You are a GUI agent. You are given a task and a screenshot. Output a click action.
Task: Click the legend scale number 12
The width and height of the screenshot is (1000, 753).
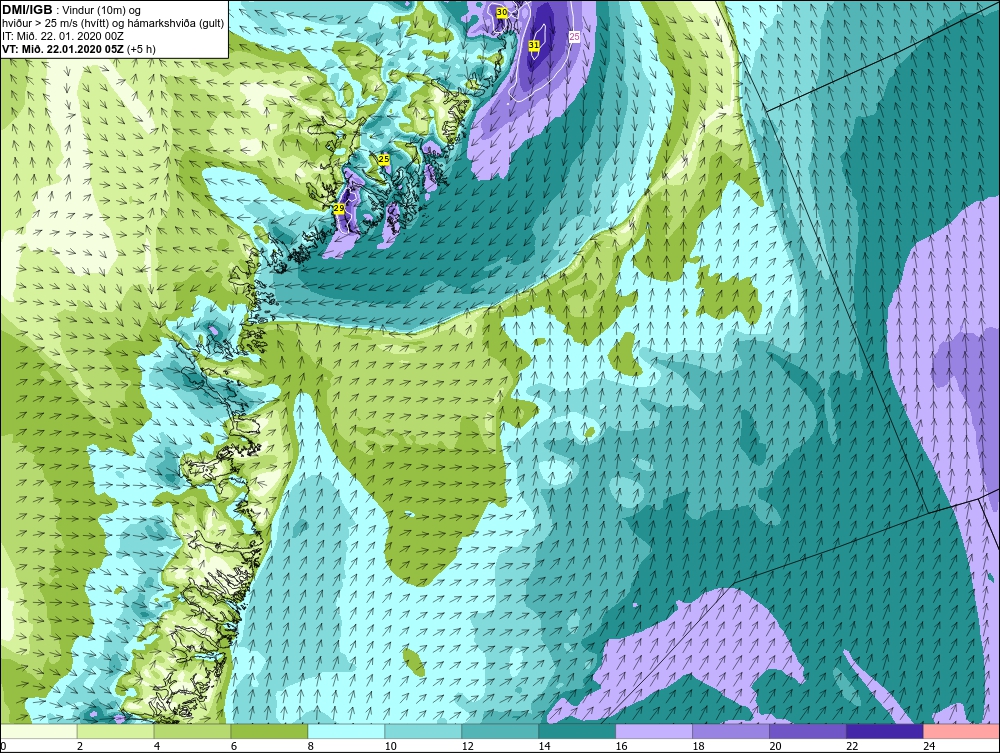coord(467,746)
